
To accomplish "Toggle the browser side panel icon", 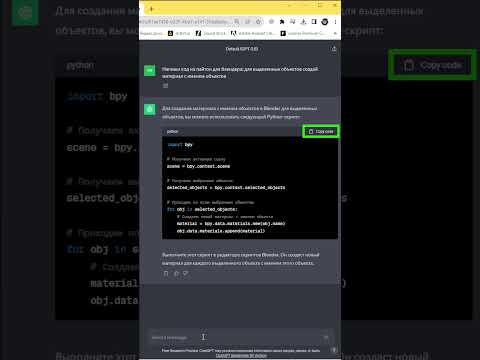I will (314, 22).
